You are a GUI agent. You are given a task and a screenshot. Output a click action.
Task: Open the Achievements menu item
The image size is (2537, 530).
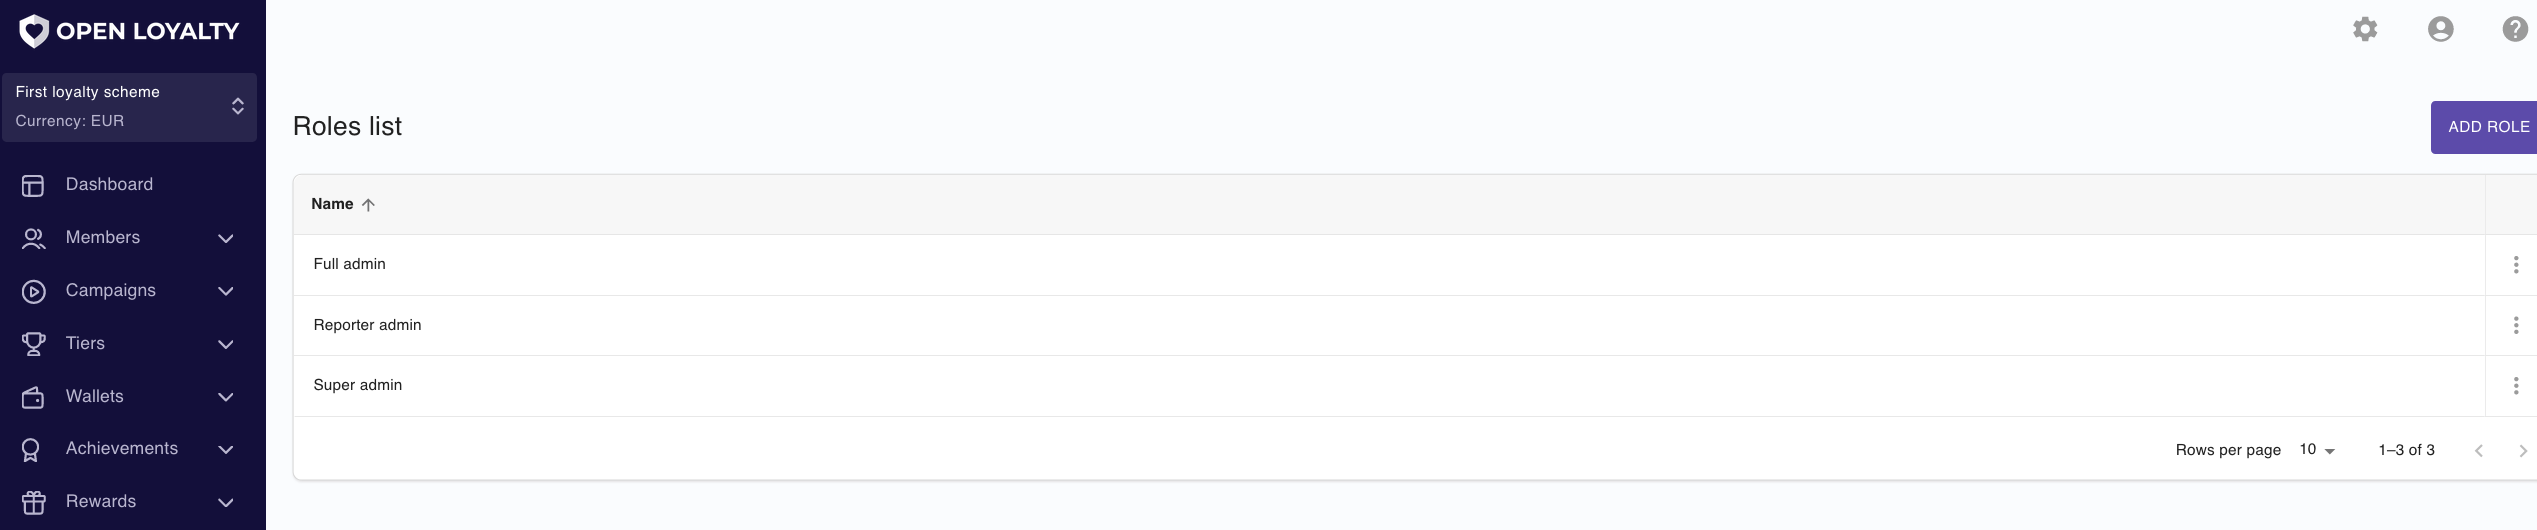tap(128, 449)
